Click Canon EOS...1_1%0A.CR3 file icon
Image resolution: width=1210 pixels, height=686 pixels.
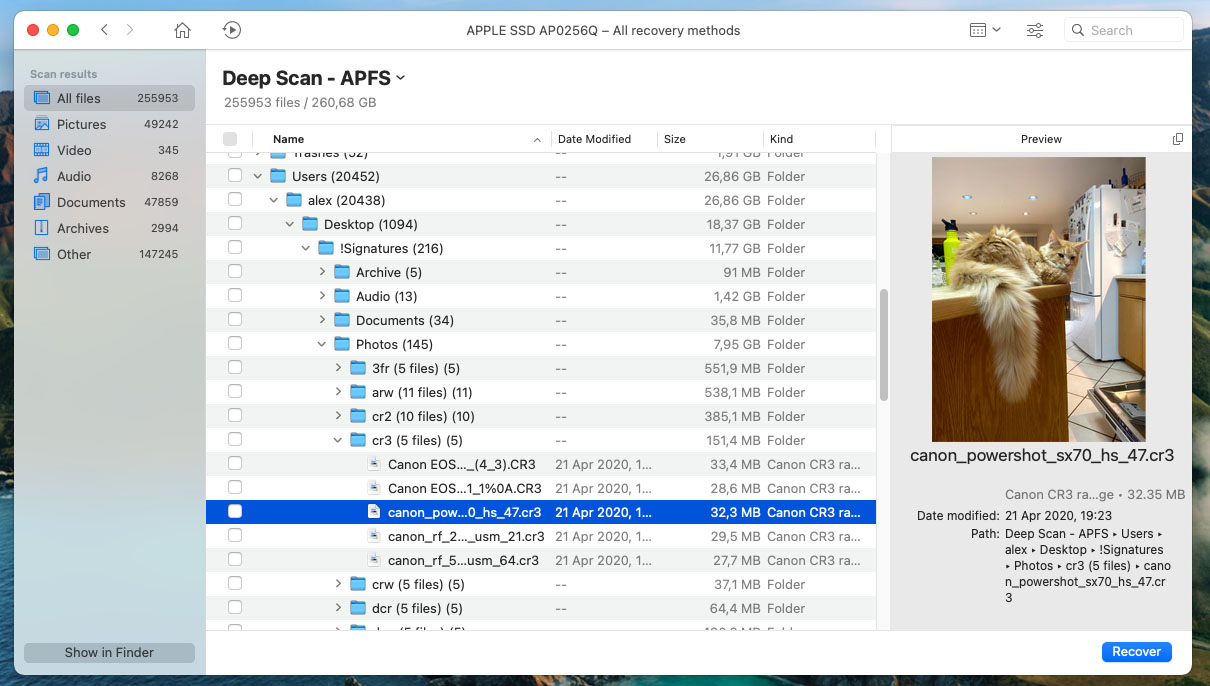pyautogui.click(x=374, y=488)
